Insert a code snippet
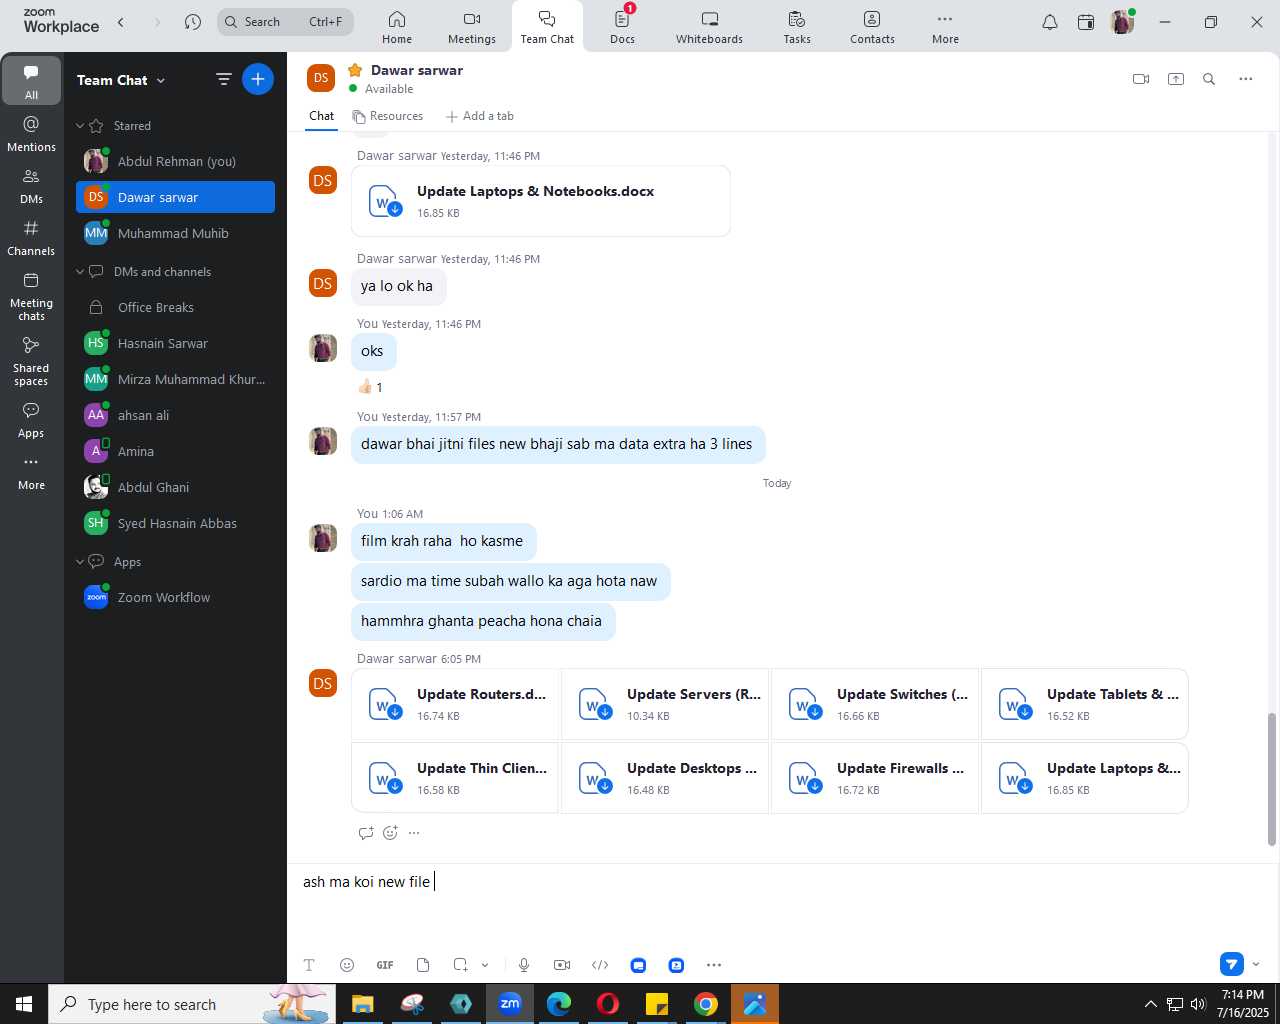1280x1024 pixels. 600,965
